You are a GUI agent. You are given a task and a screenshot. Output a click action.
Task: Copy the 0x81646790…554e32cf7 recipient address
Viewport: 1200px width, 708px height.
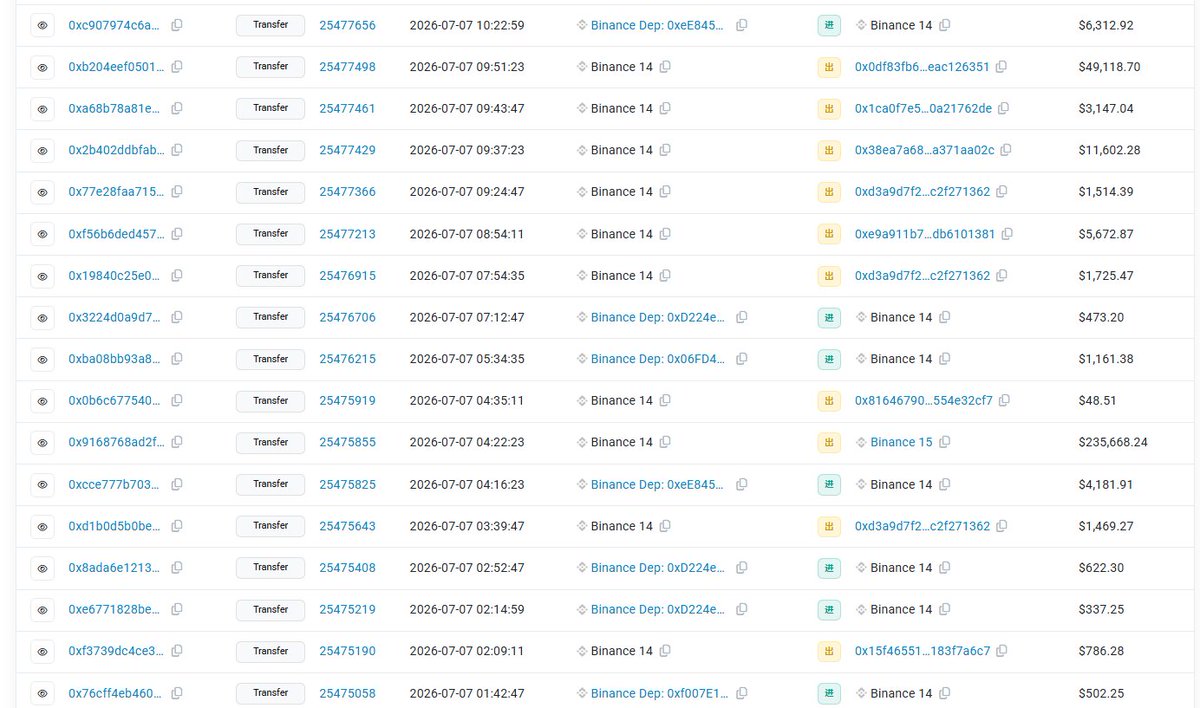tap(1004, 400)
